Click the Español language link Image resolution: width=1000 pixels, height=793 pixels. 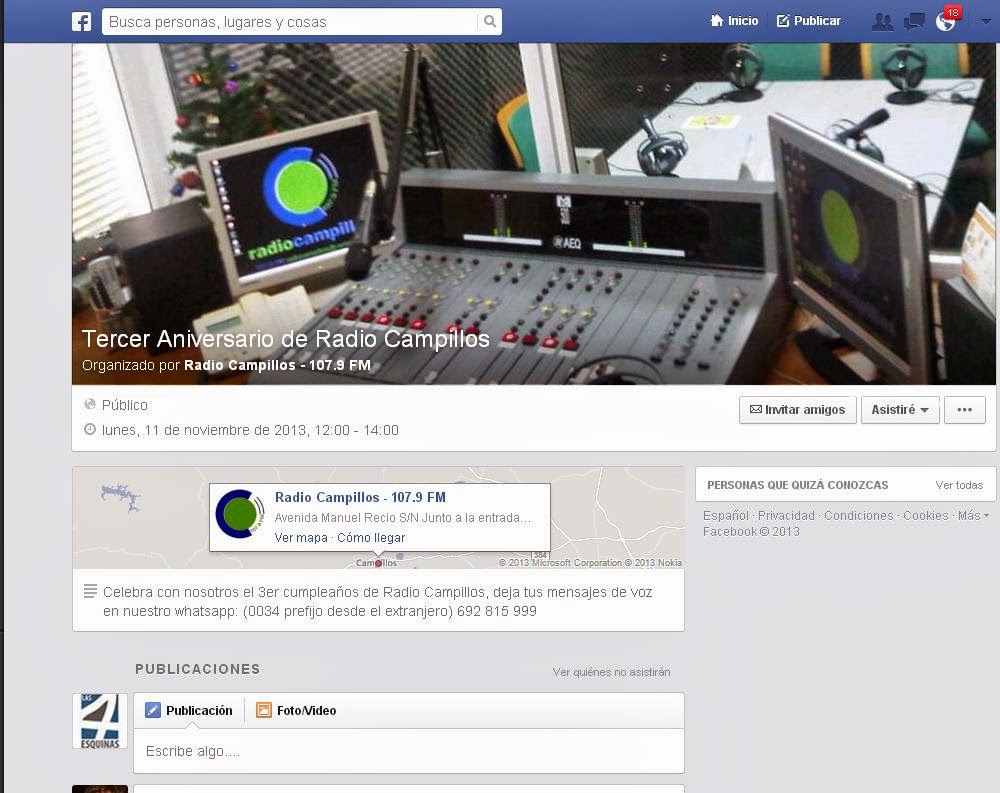726,515
